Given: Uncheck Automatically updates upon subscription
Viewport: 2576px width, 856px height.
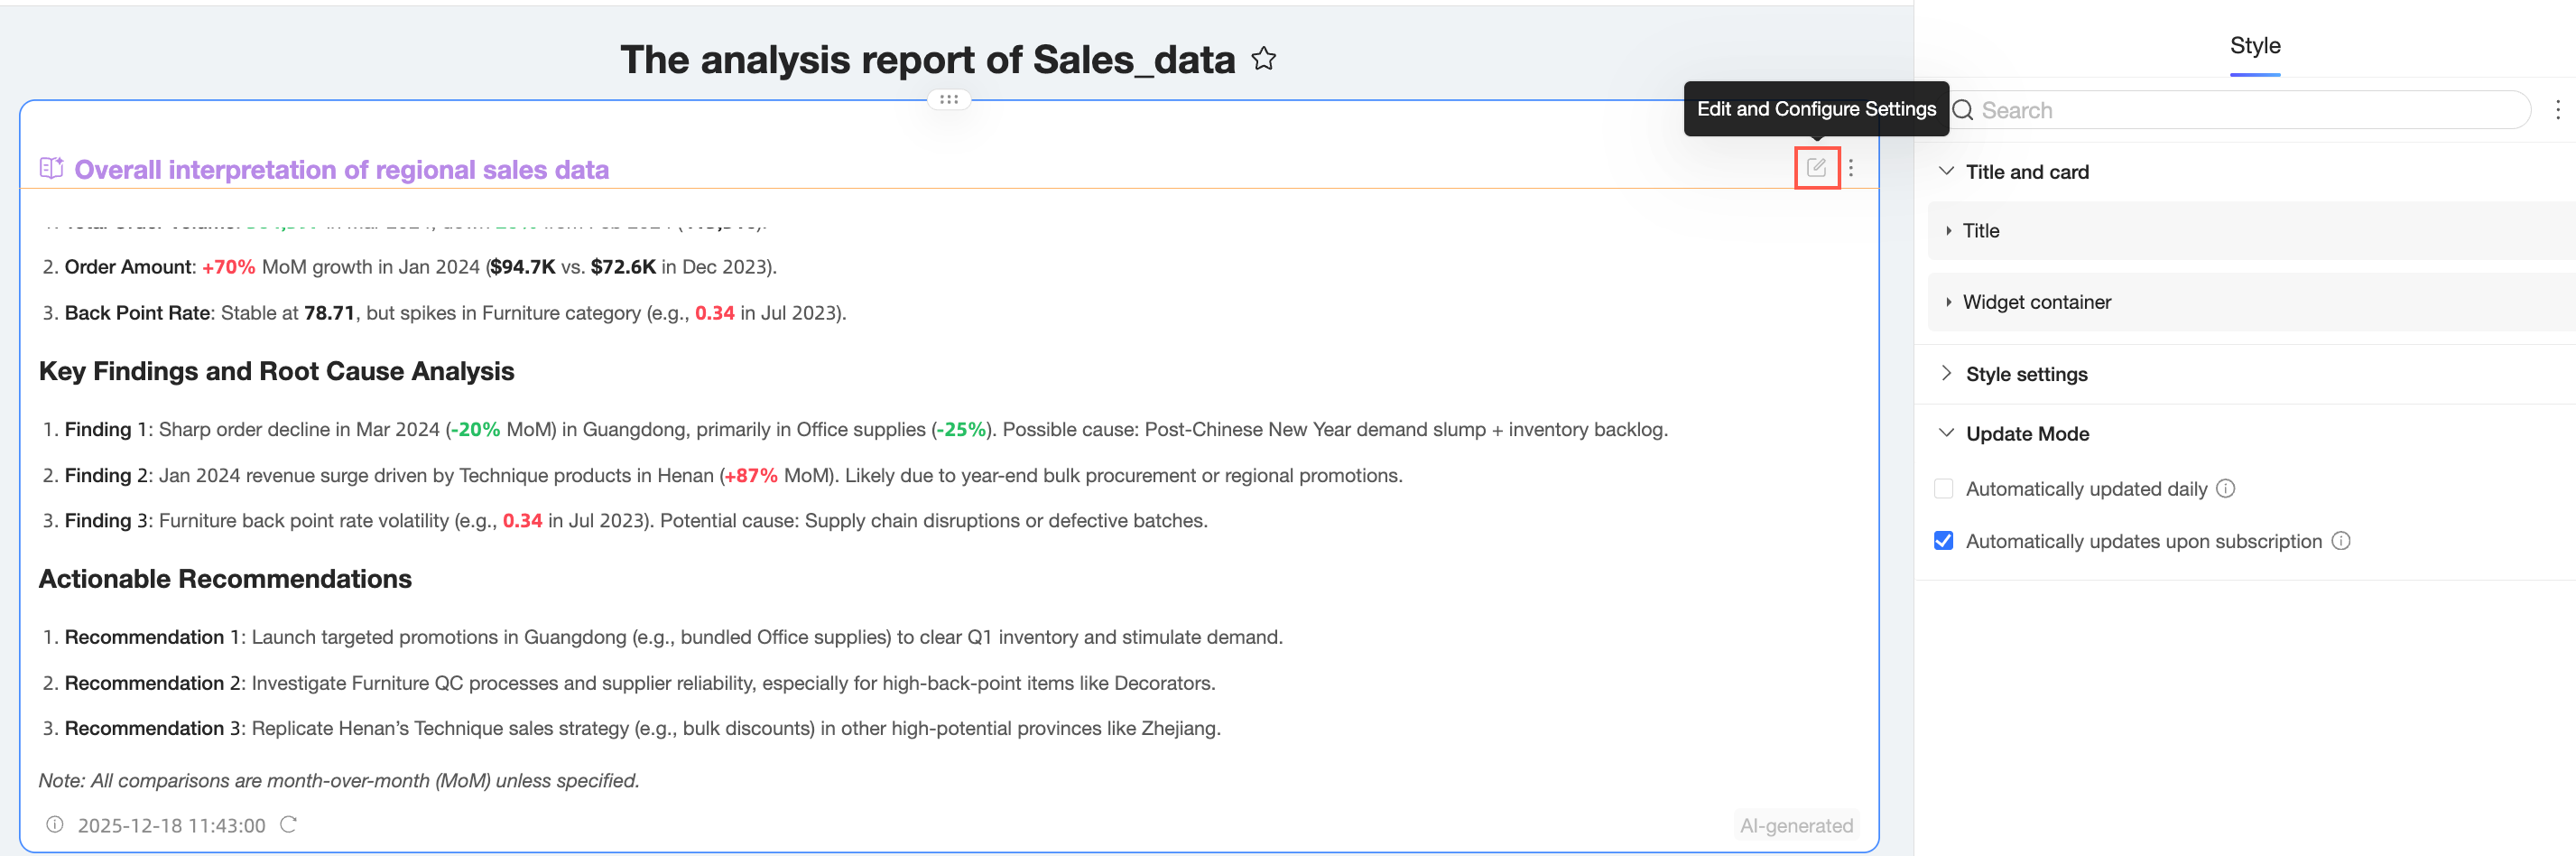Looking at the screenshot, I should [1943, 541].
